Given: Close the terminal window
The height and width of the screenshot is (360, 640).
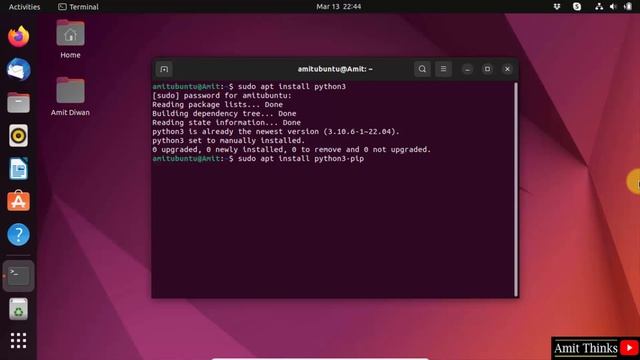Looking at the screenshot, I should point(507,69).
